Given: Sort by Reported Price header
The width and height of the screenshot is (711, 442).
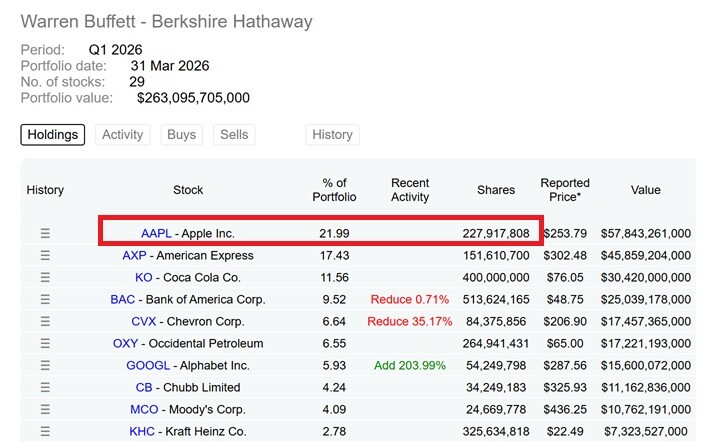Looking at the screenshot, I should point(565,190).
